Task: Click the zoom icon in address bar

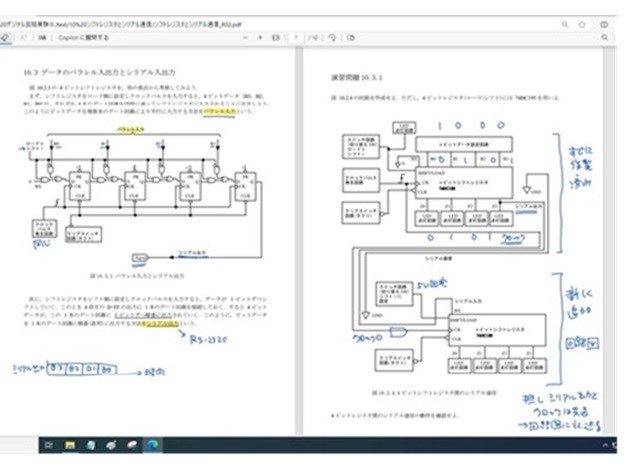Action: coord(565,24)
